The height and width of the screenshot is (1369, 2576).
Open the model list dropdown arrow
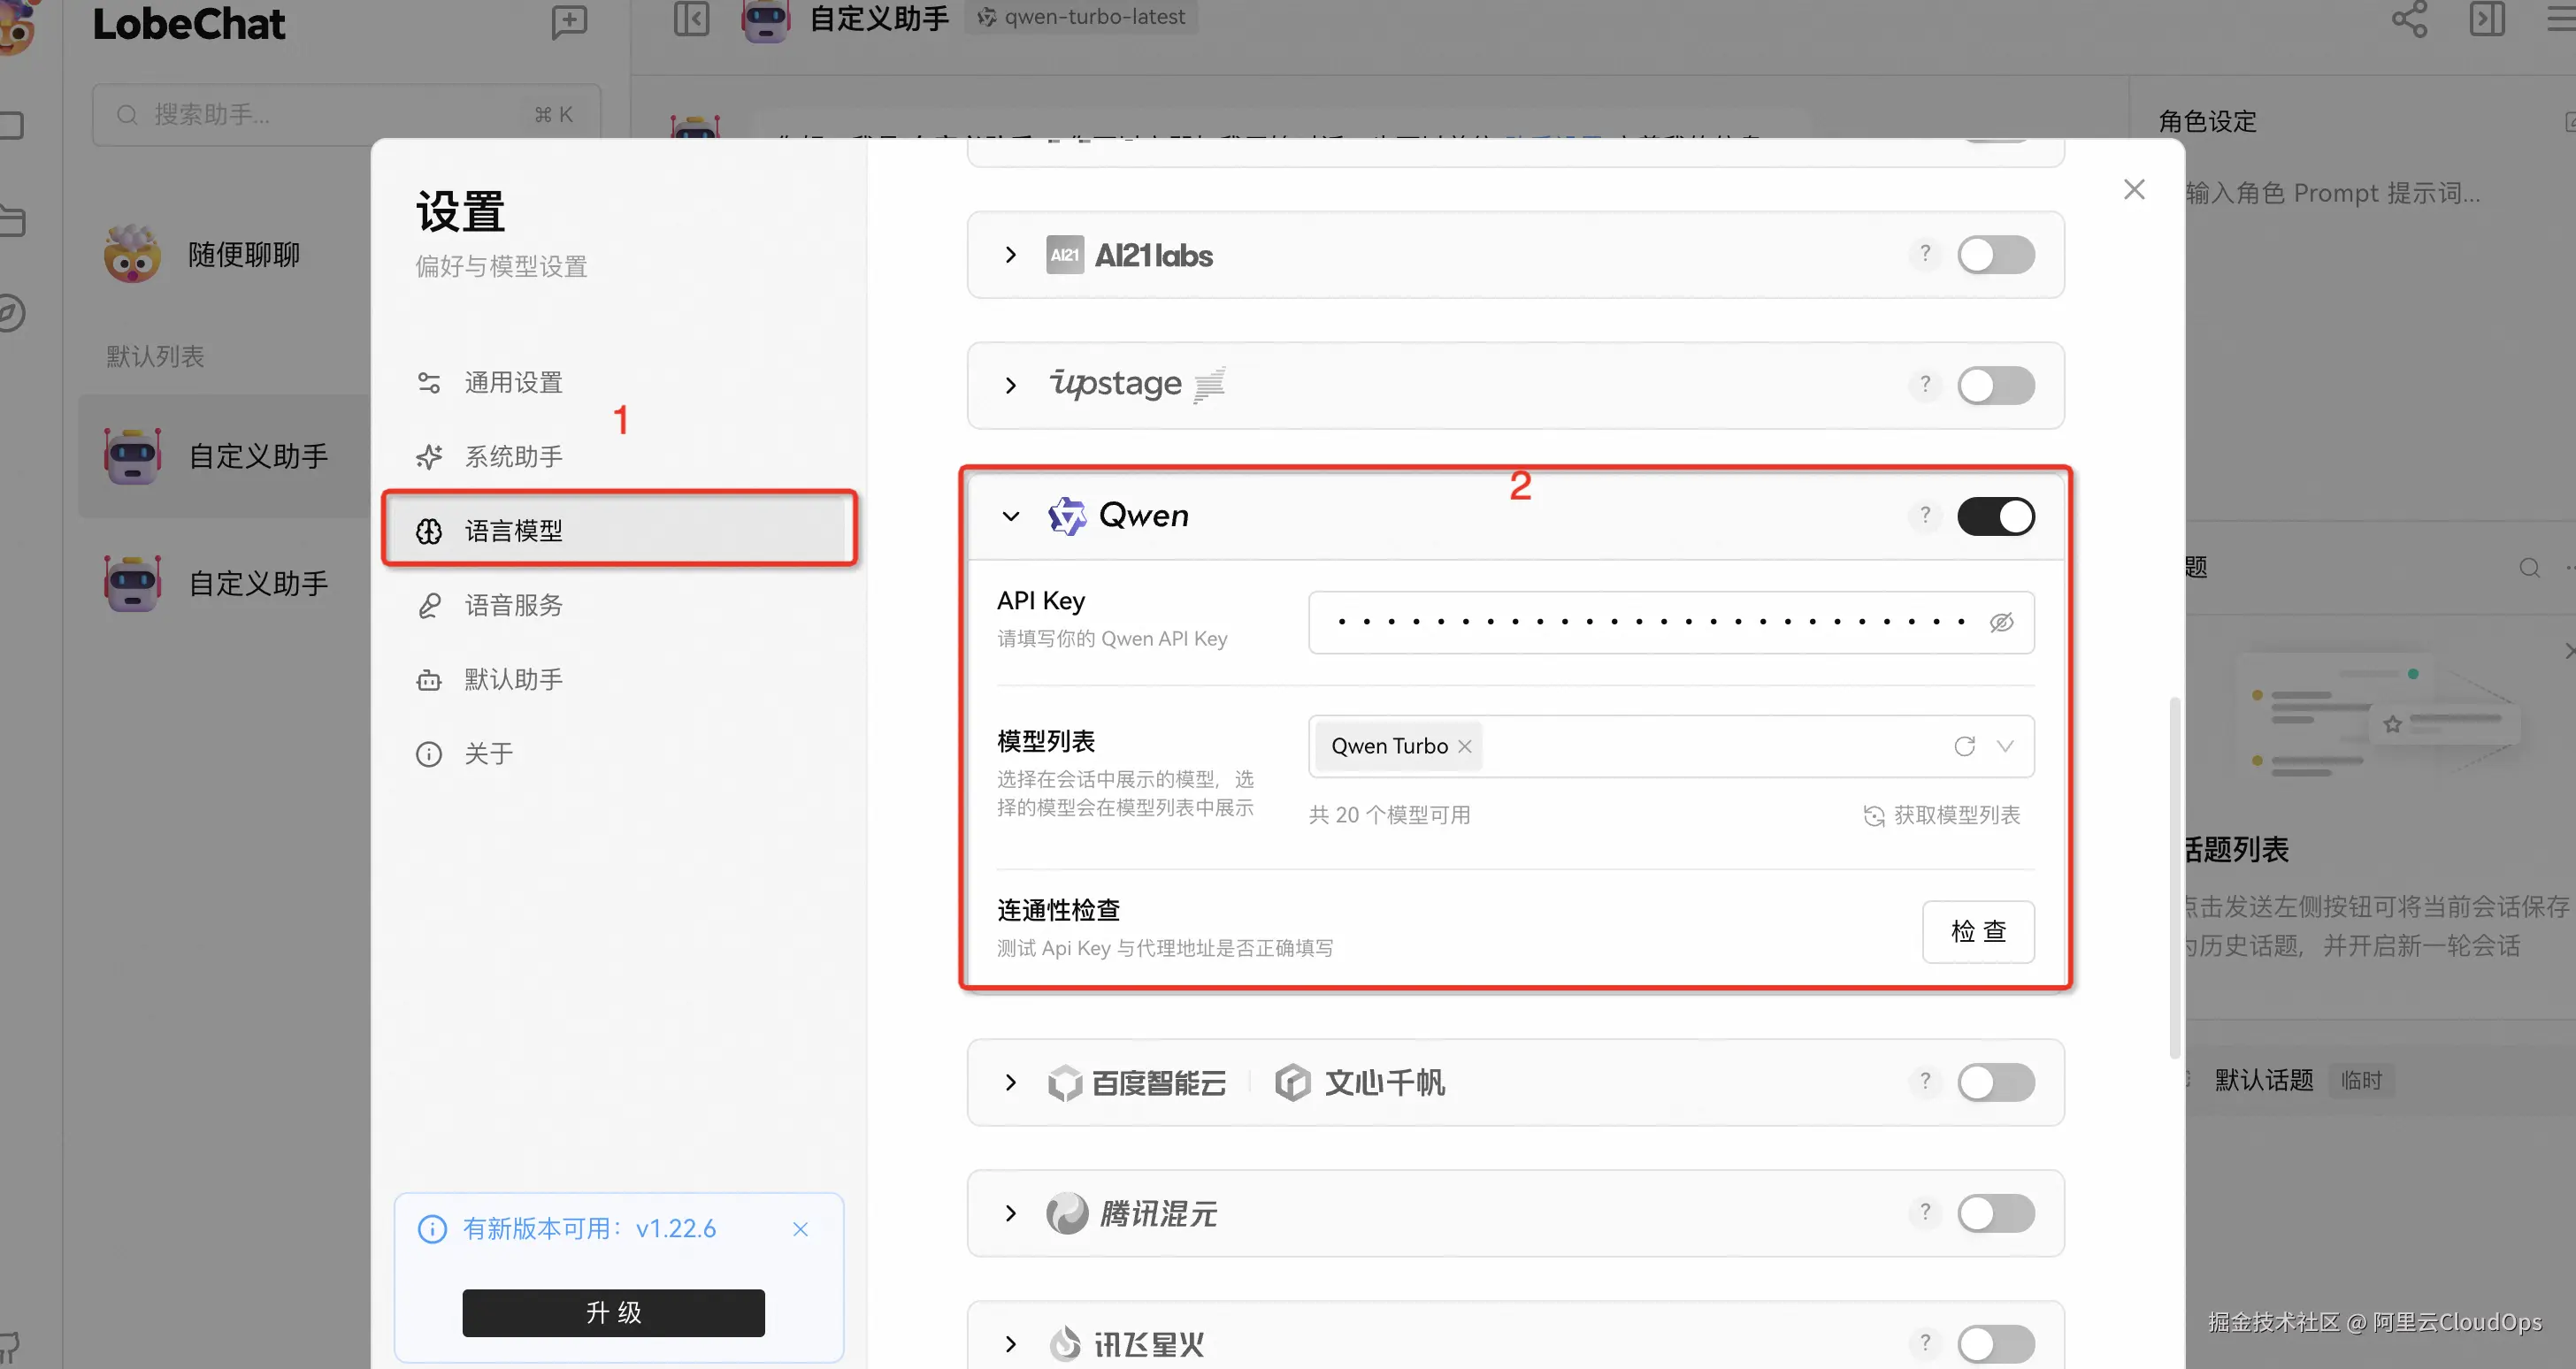coord(2005,746)
